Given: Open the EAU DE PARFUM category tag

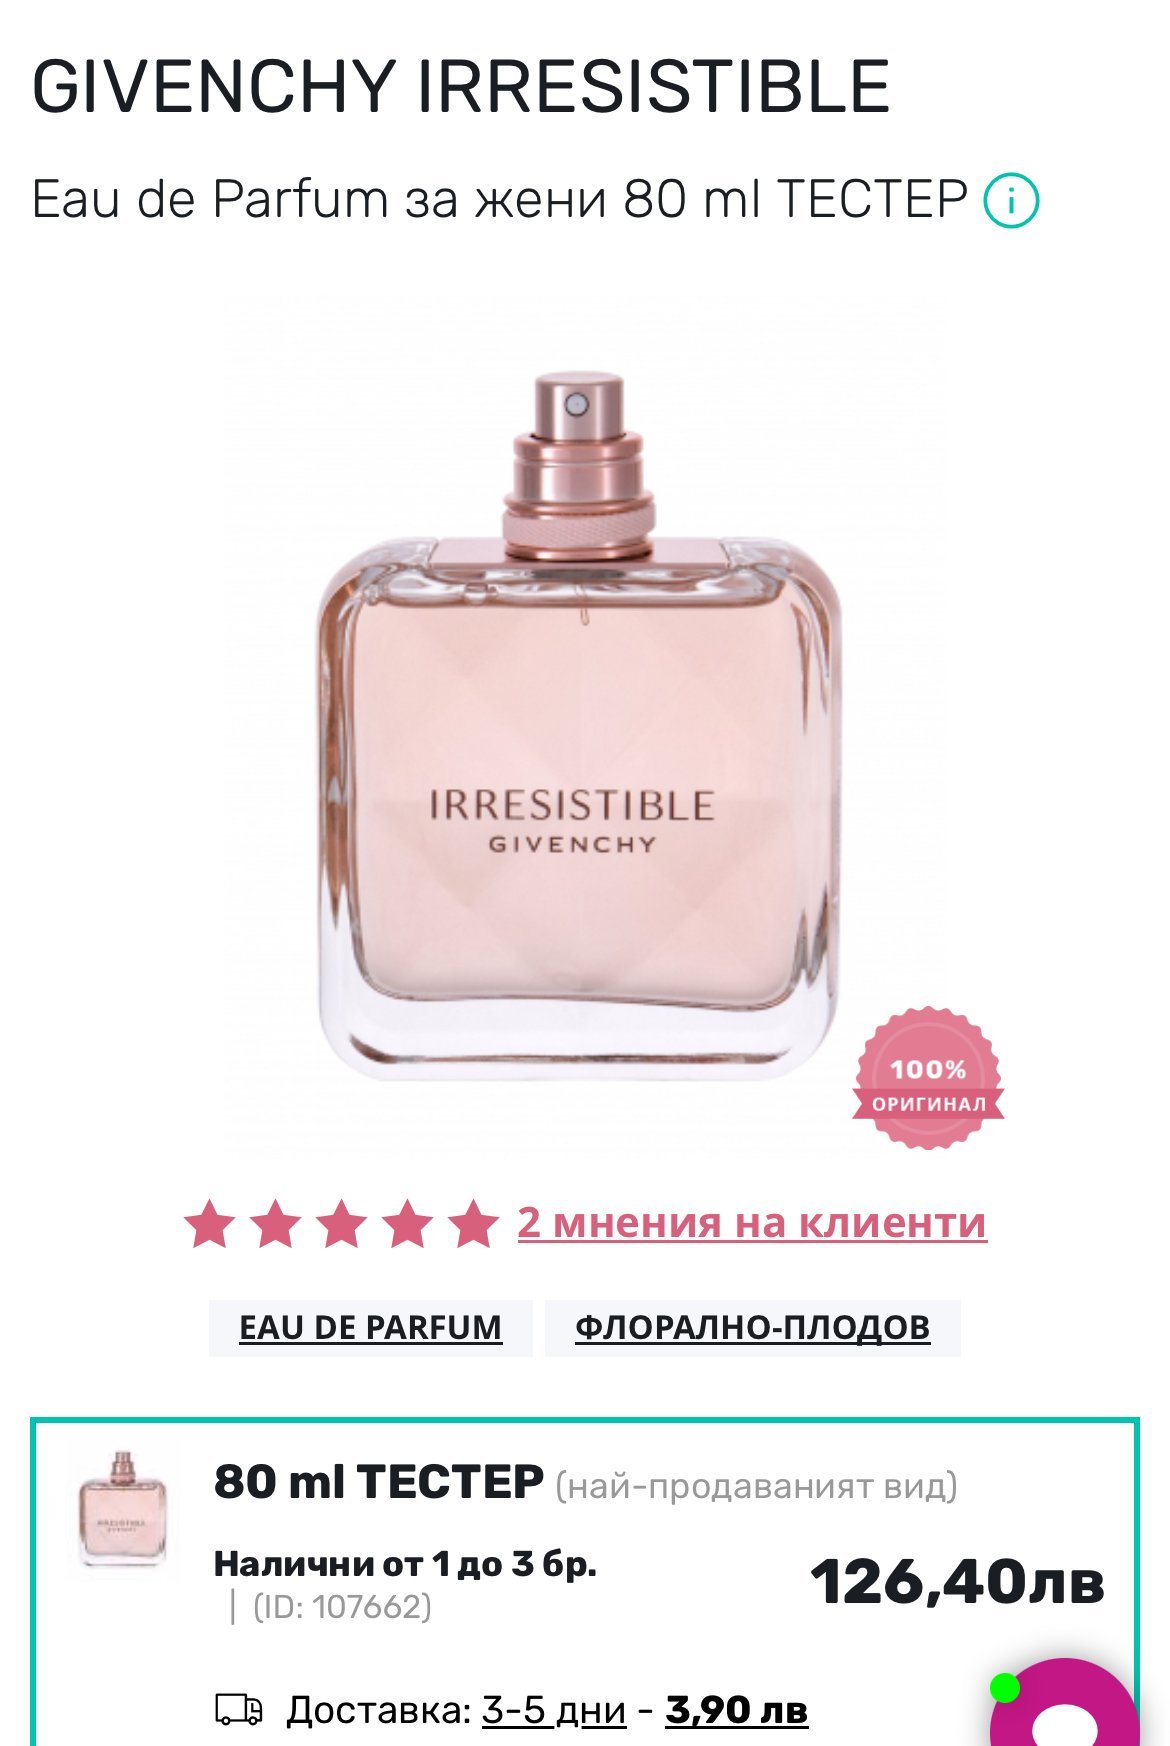Looking at the screenshot, I should pyautogui.click(x=370, y=1328).
